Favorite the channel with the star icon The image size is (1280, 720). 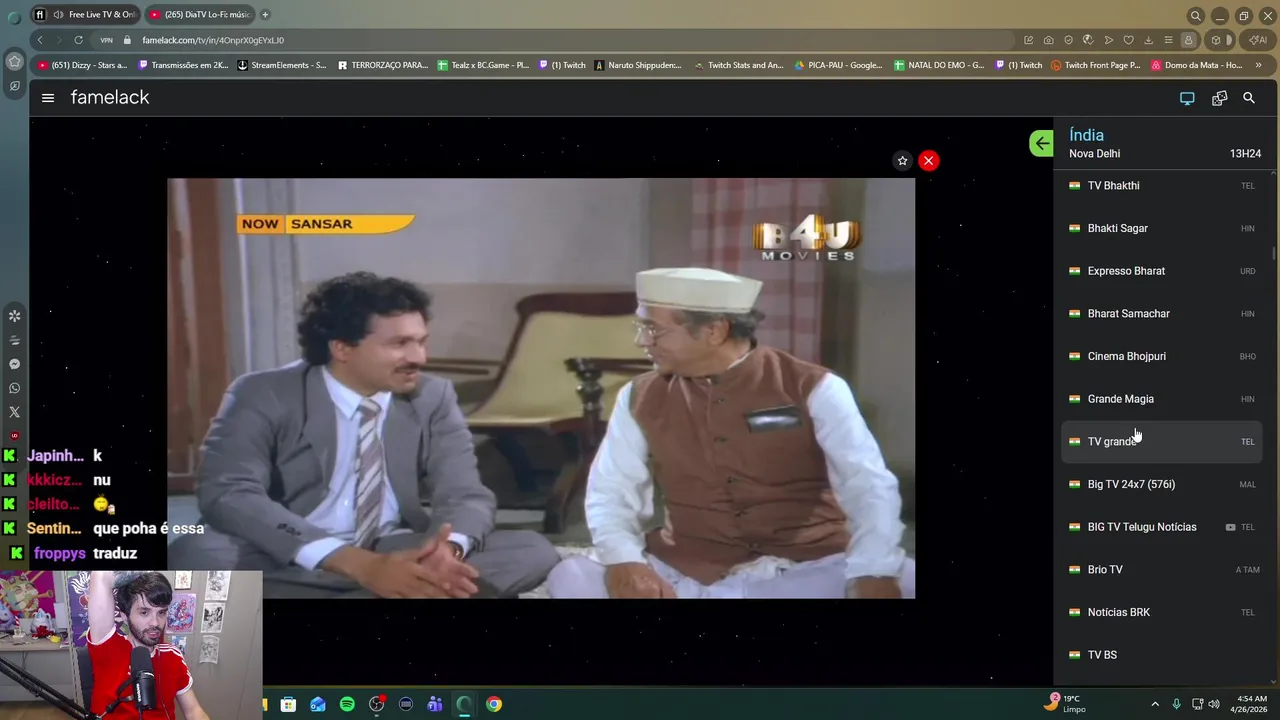(902, 160)
